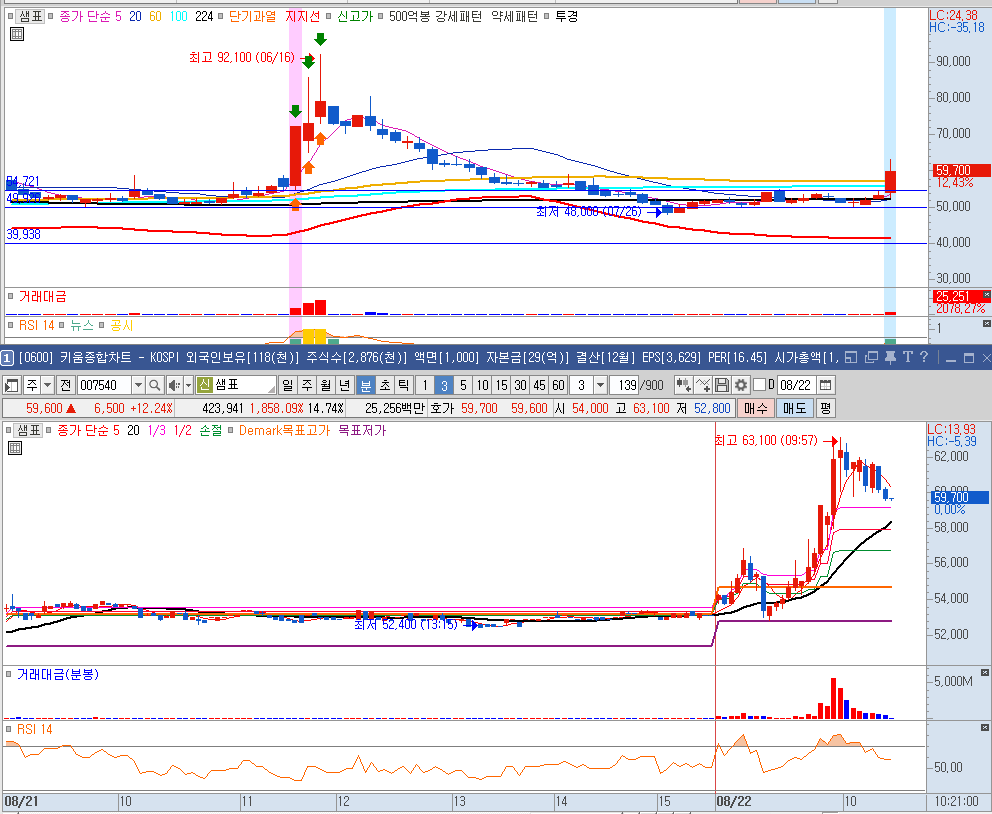Close the RSI 14 panel in upper chart

coord(987,324)
